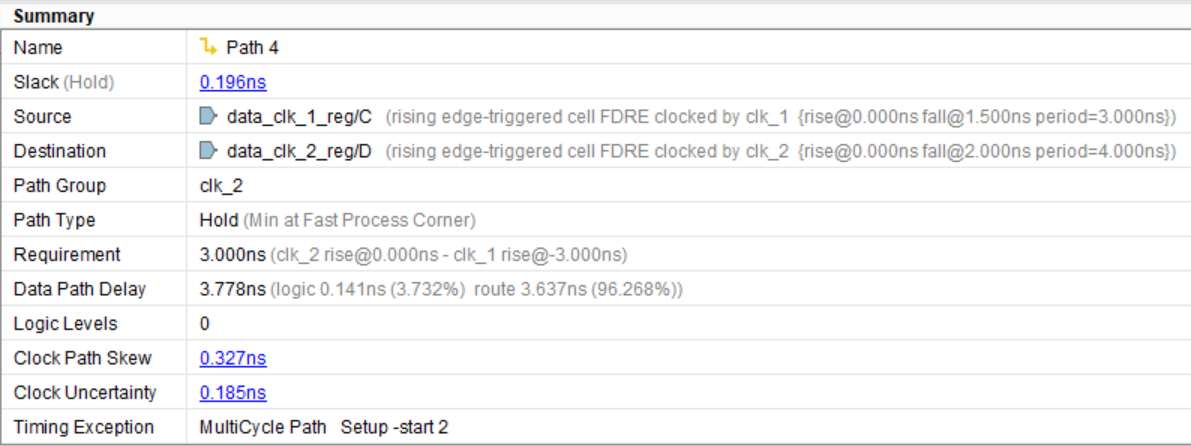Click the Path 4 arrow icon
1191x446 pixels.
(208, 47)
